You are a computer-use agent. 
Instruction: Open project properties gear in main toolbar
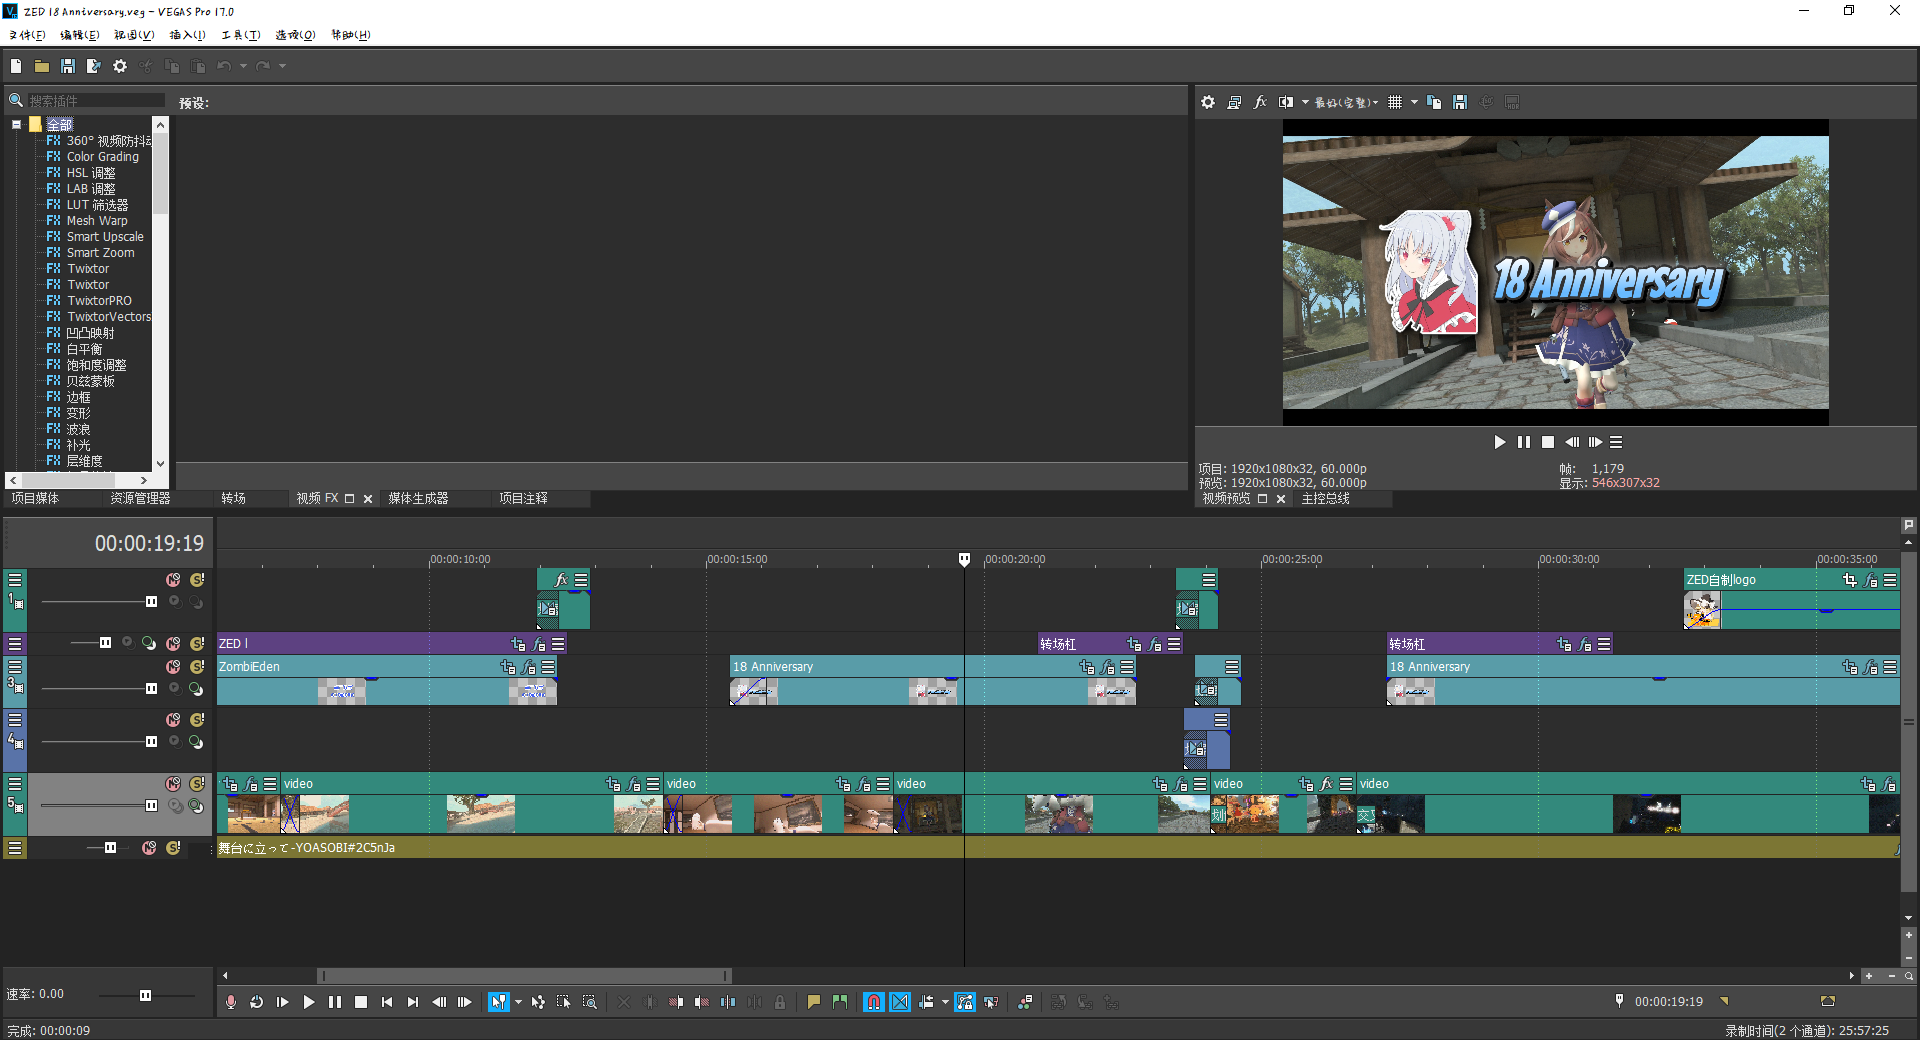pos(120,66)
